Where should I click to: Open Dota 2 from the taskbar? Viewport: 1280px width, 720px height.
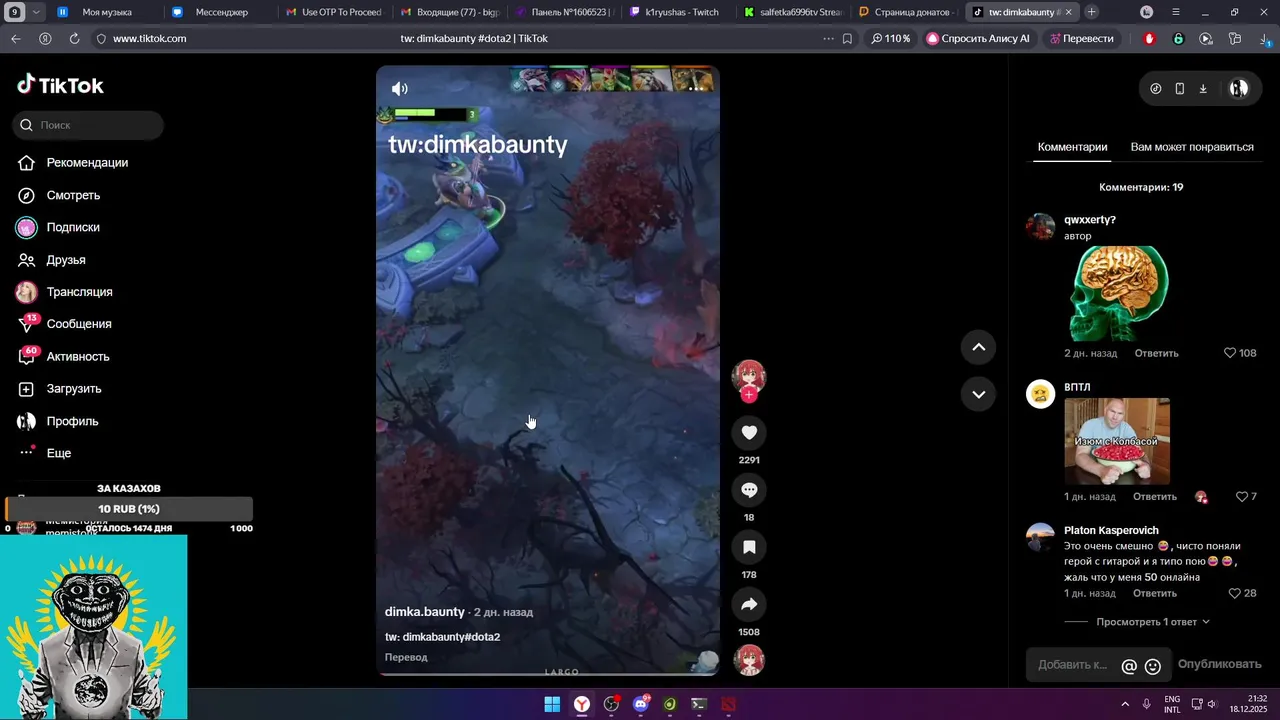pyautogui.click(x=729, y=704)
